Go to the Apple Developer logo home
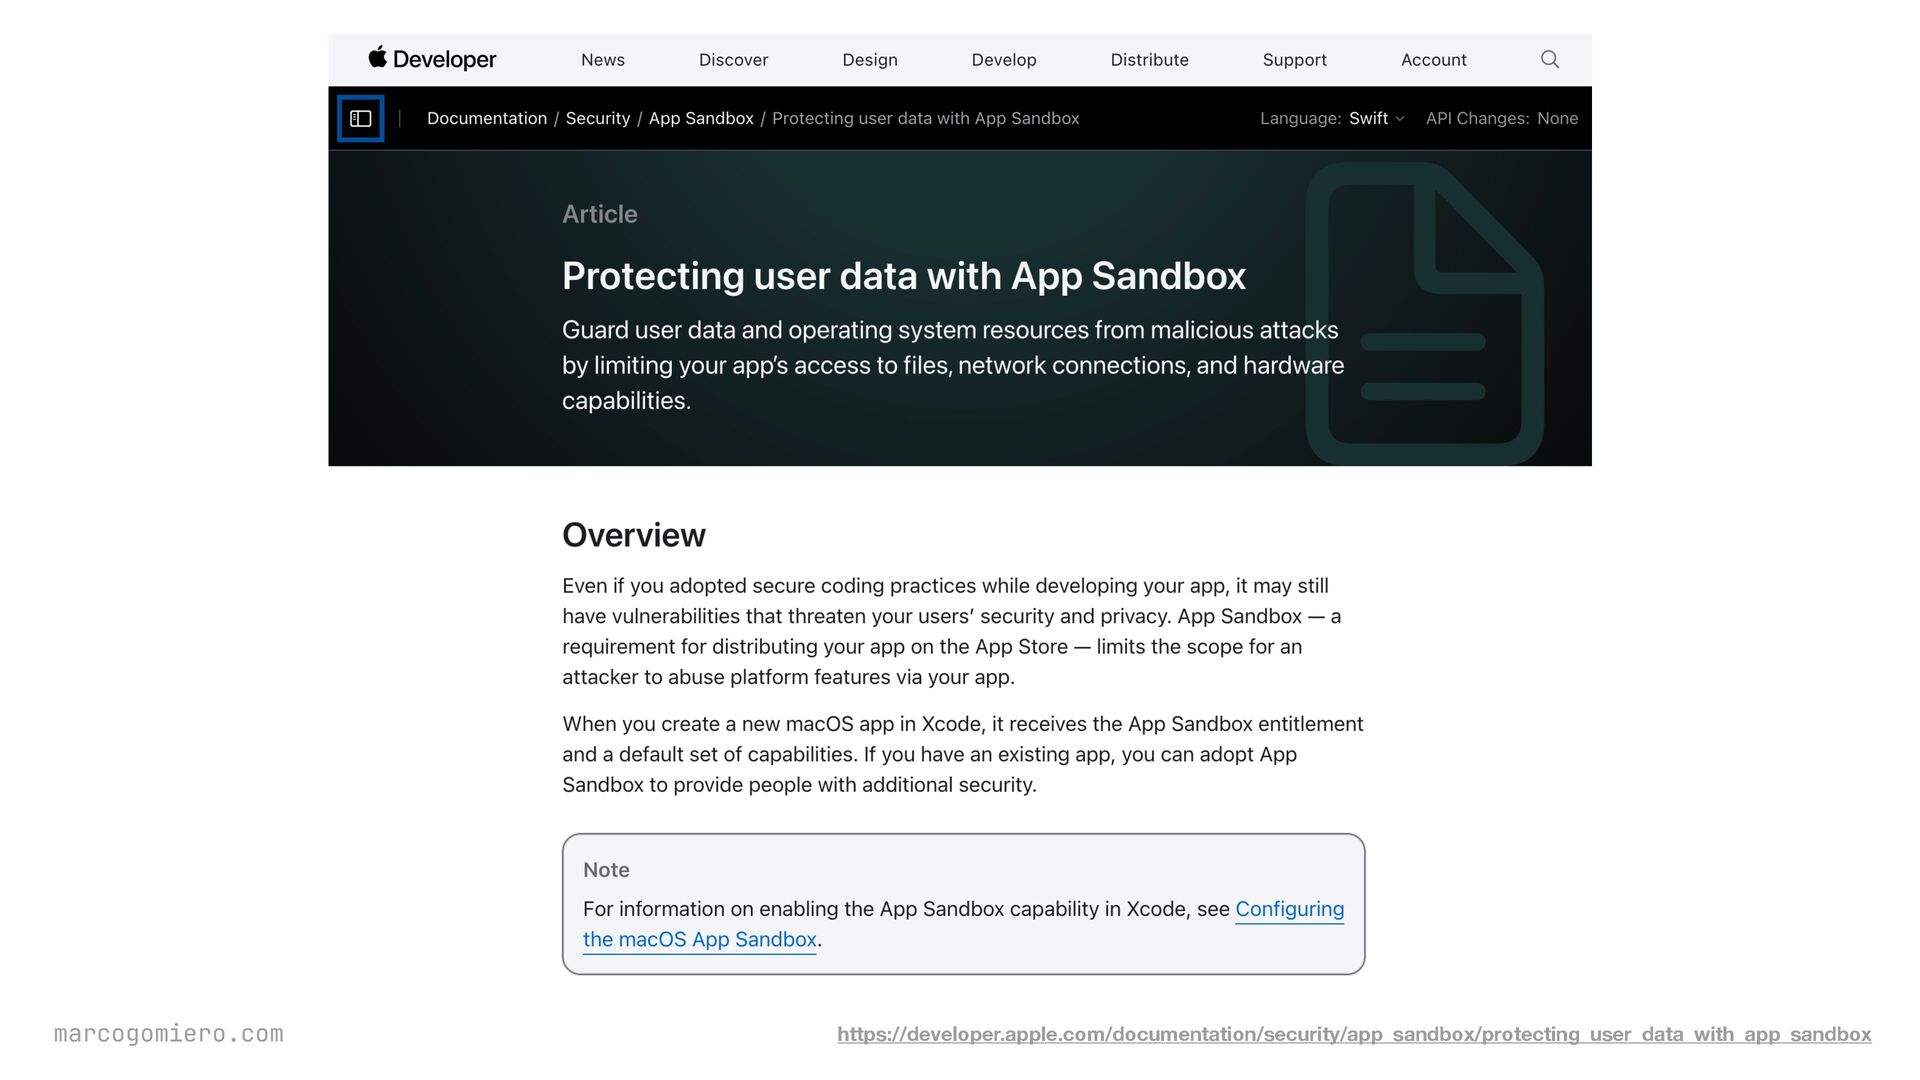This screenshot has height=1080, width=1920. 432,59
